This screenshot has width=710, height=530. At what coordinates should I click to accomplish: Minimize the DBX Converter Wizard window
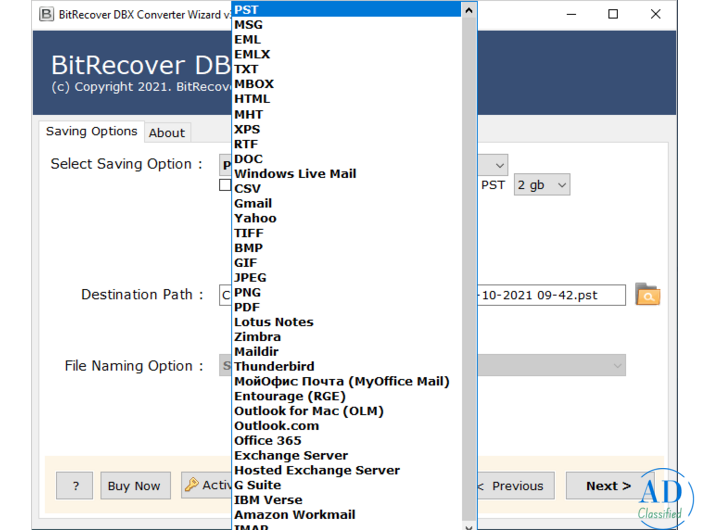coord(571,14)
